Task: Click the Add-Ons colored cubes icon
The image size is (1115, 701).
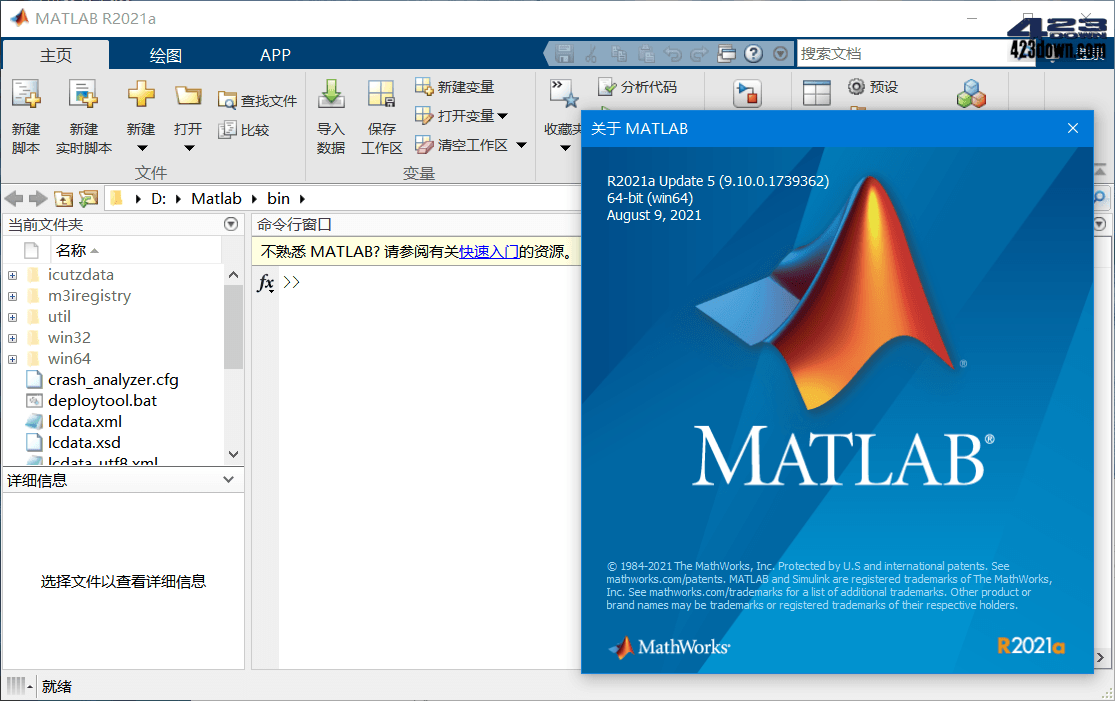Action: [971, 93]
